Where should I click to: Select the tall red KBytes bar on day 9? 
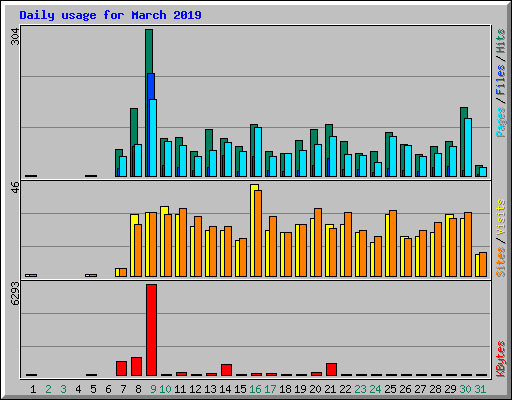[x=151, y=330]
